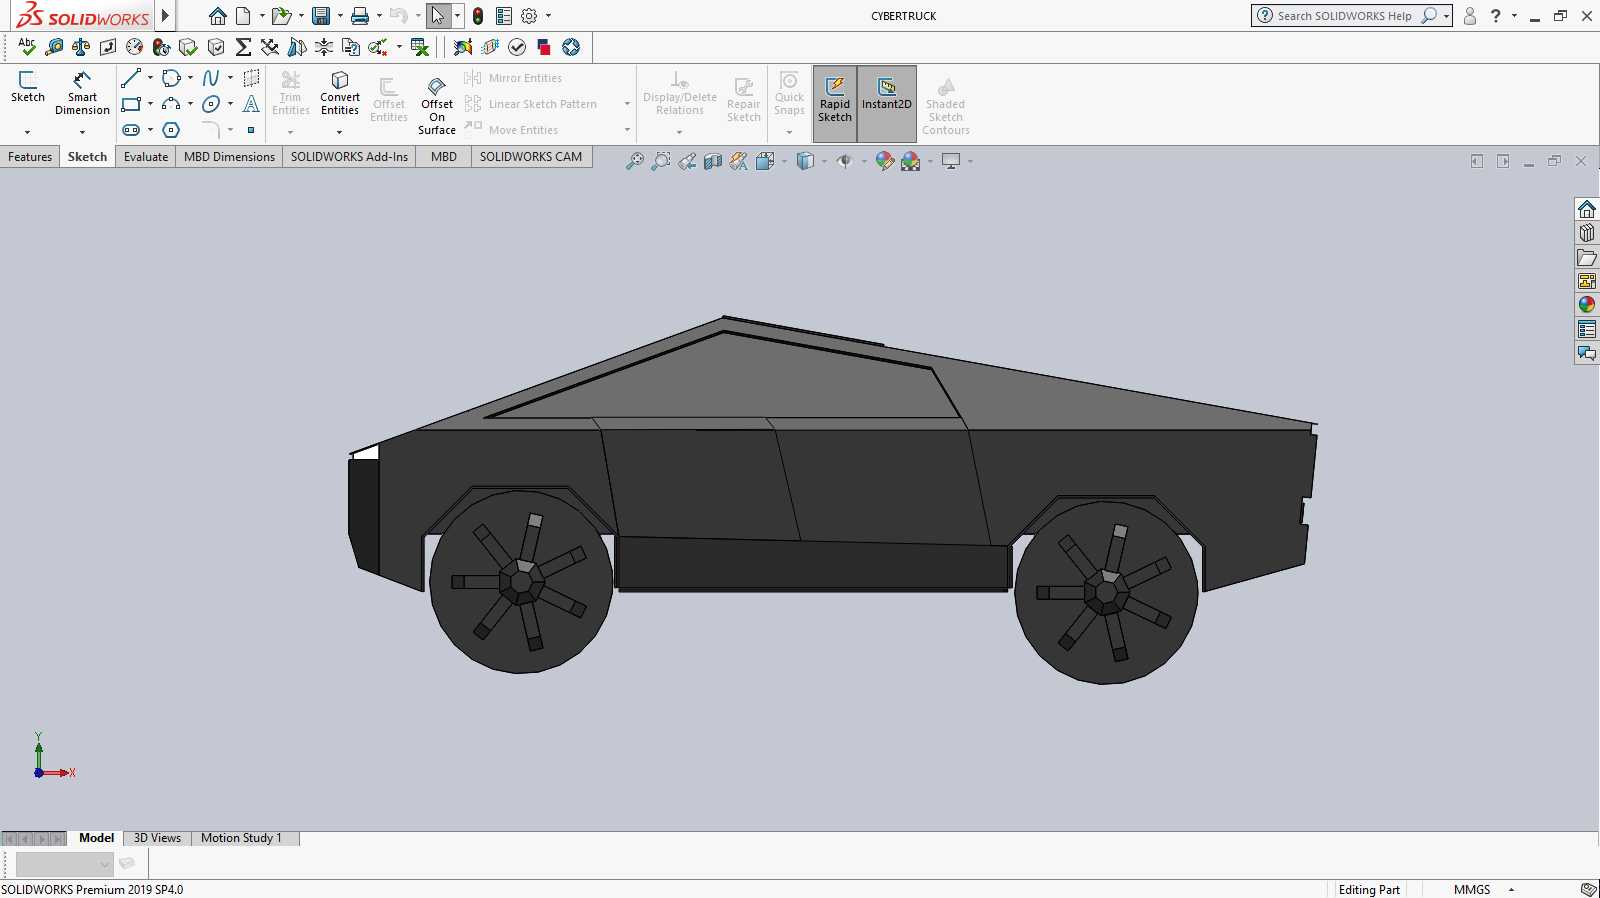Viewport: 1600px width, 898px height.
Task: Open the Appearances tab in task pane
Action: coord(1587,305)
